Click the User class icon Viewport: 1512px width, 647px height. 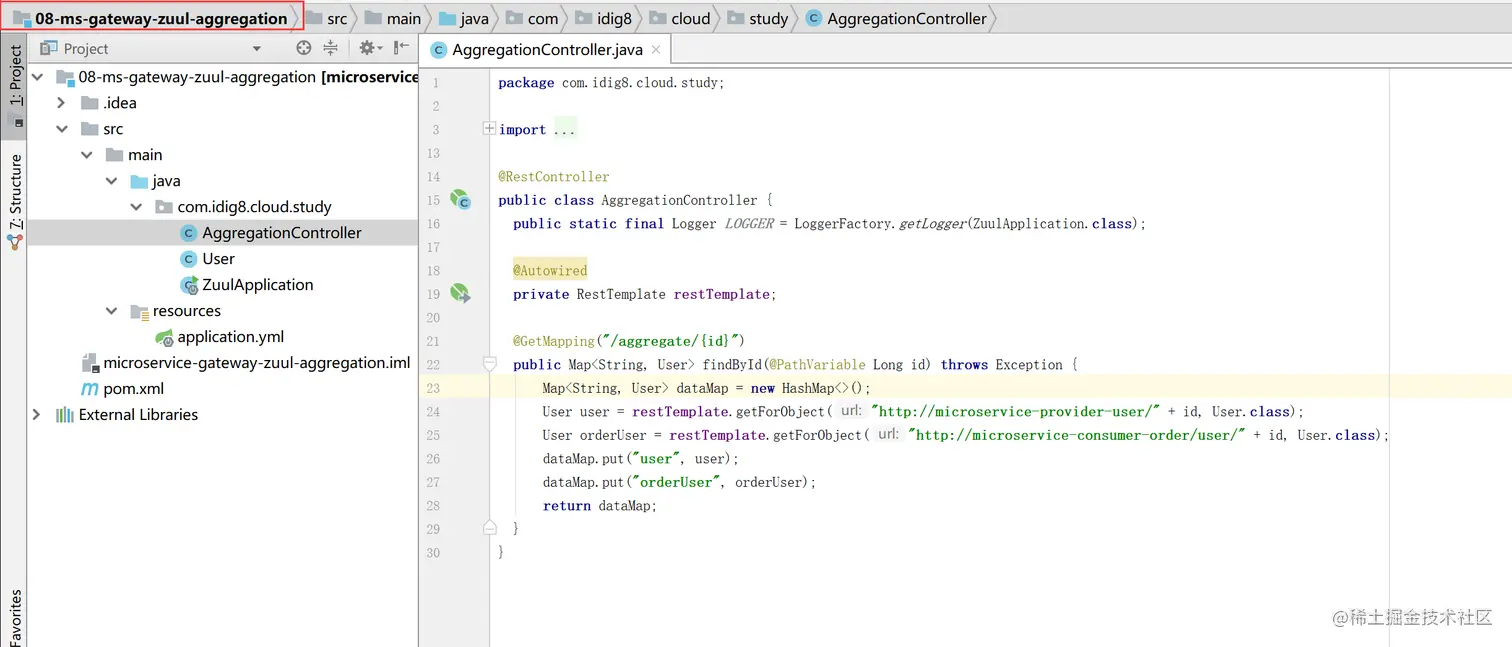tap(189, 259)
